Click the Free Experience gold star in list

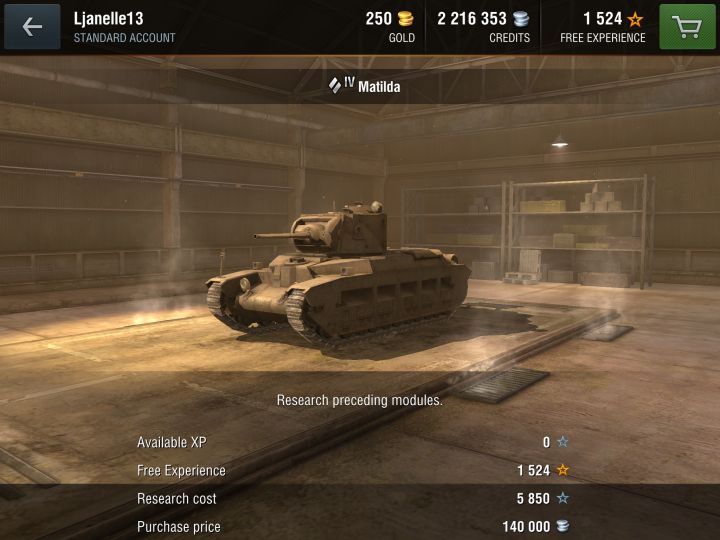click(x=562, y=470)
